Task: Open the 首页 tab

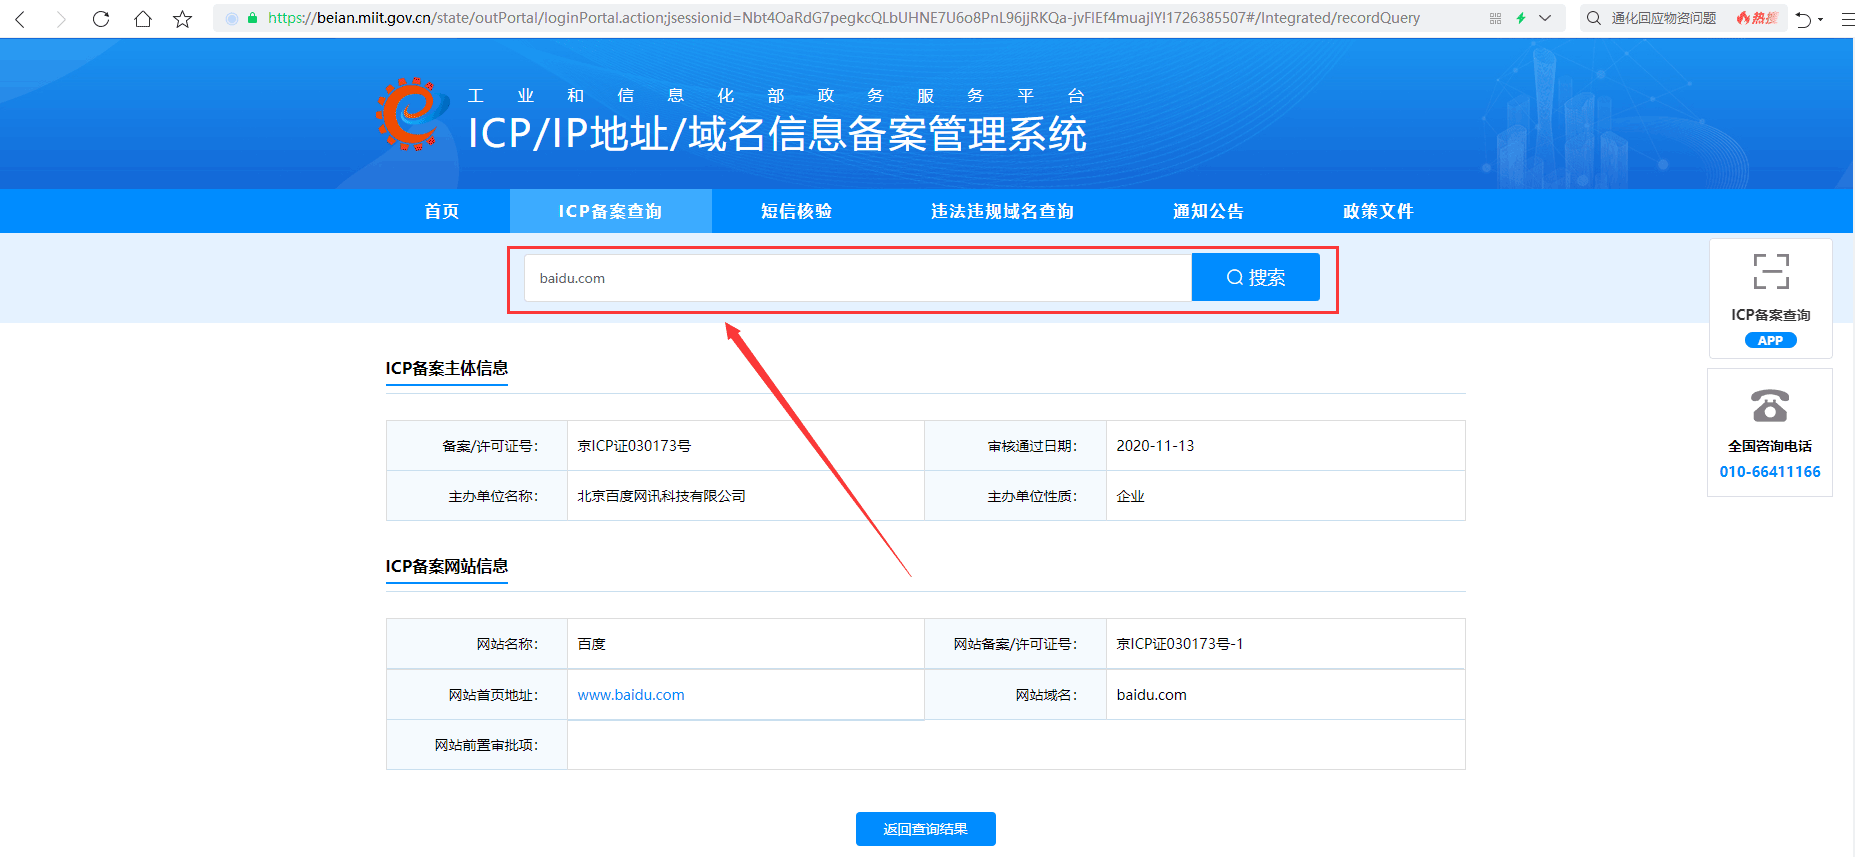Action: 441,211
